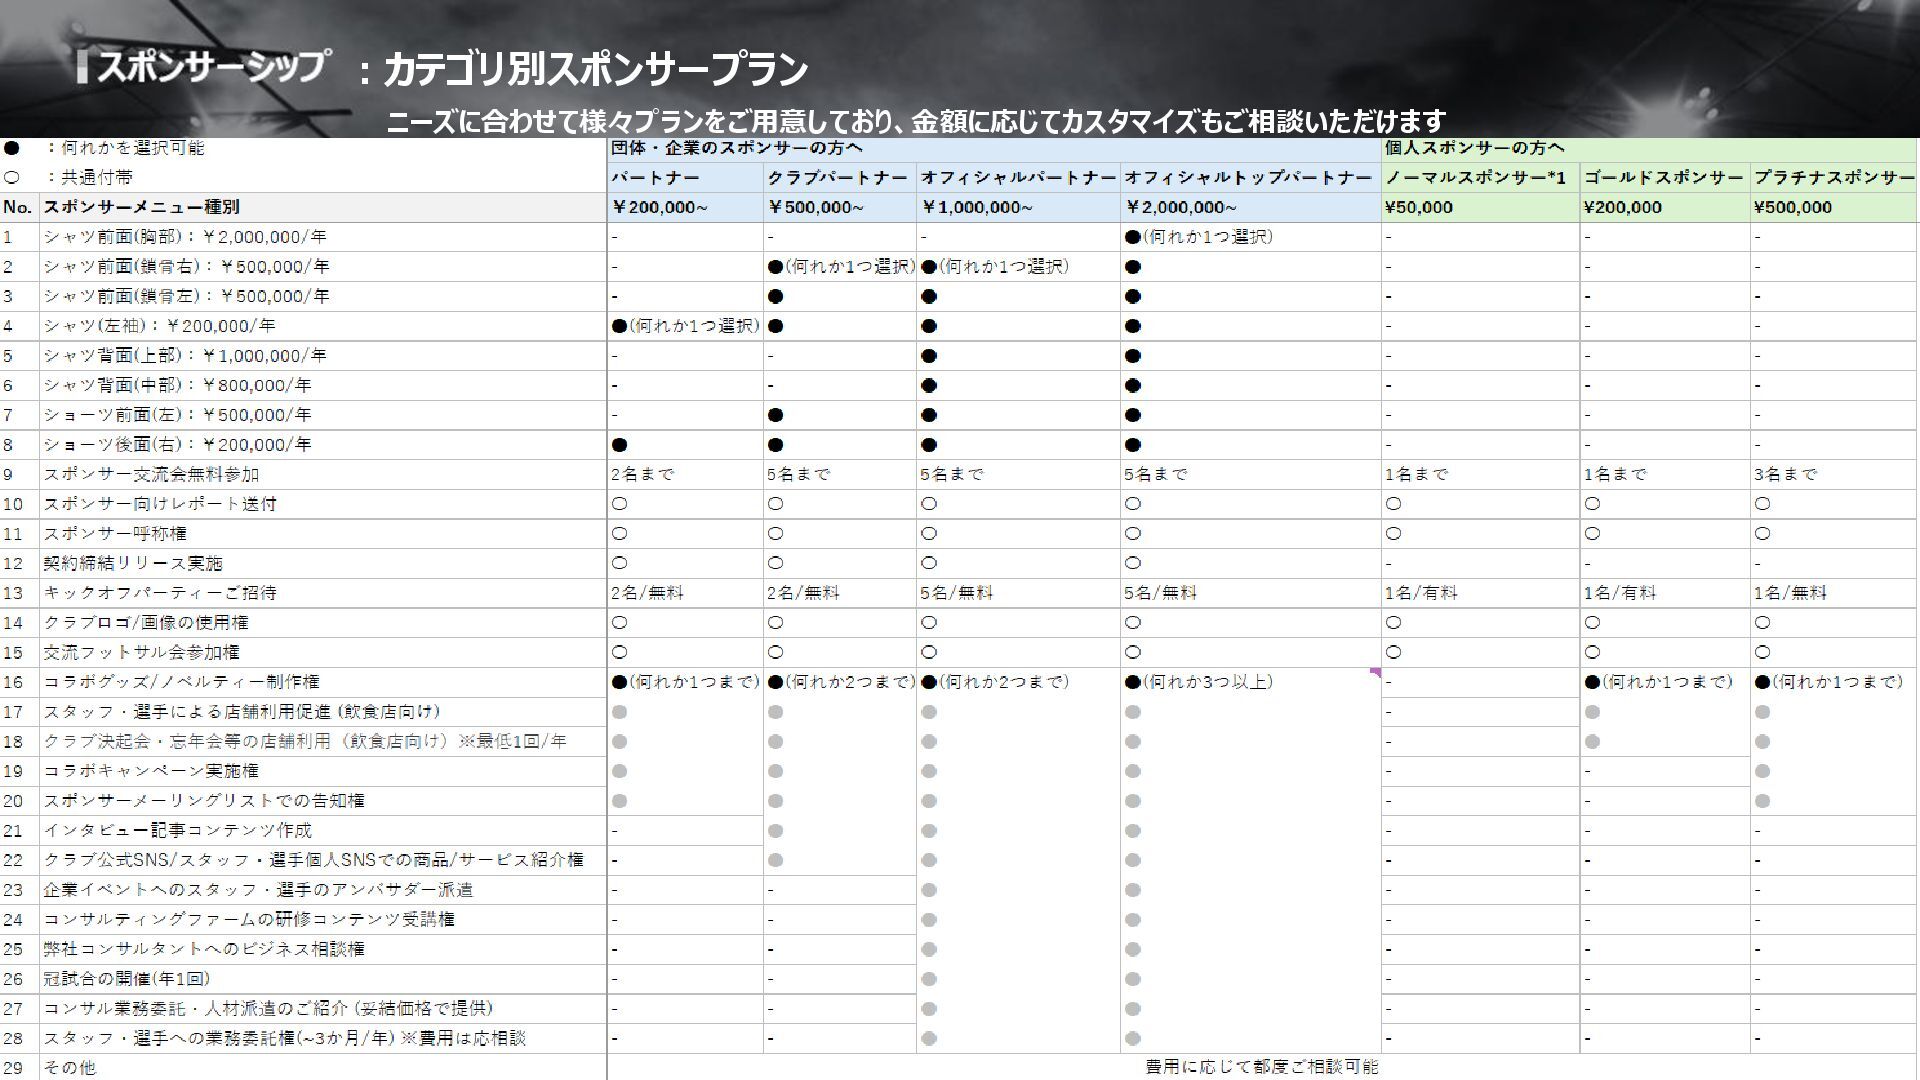Click the white circle legend marker for 共通付帯

coord(12,178)
